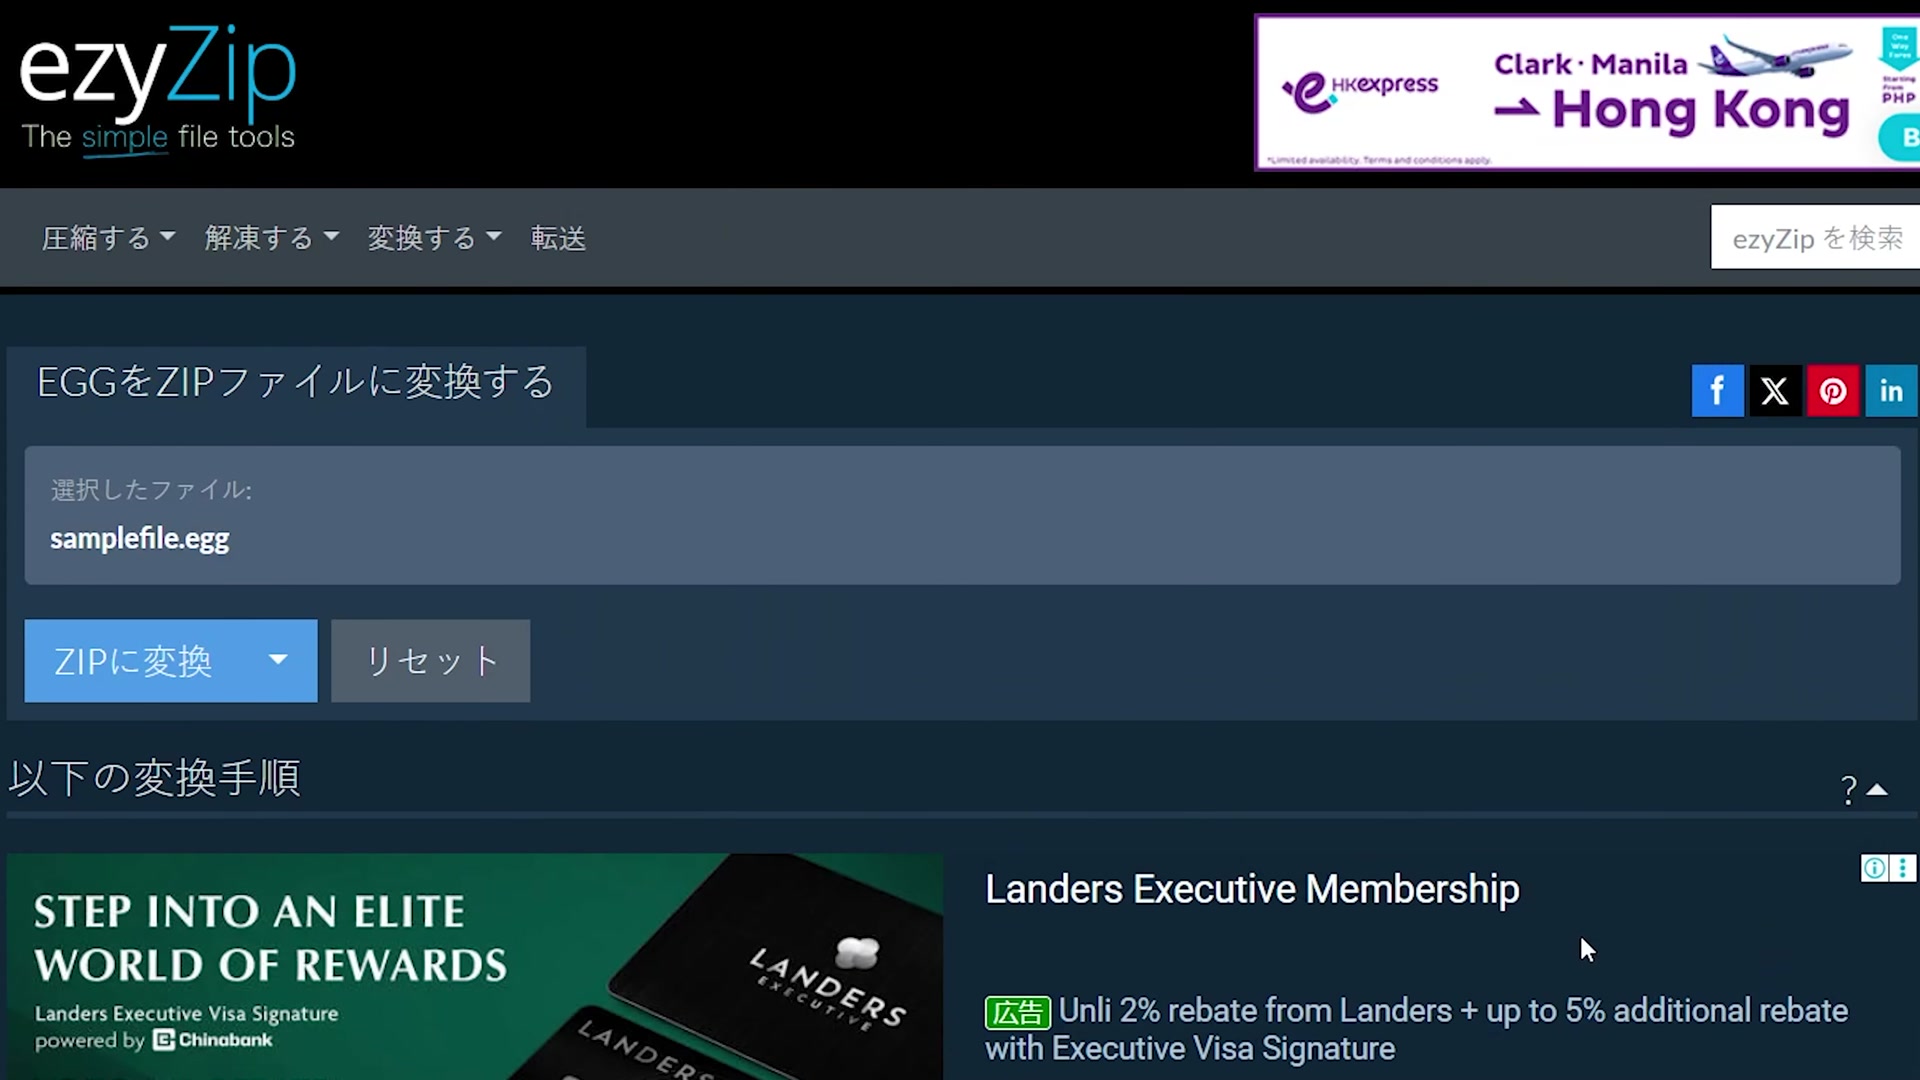Image resolution: width=1920 pixels, height=1080 pixels.
Task: Collapse the 以下の変換手順 section arrow
Action: (1878, 790)
